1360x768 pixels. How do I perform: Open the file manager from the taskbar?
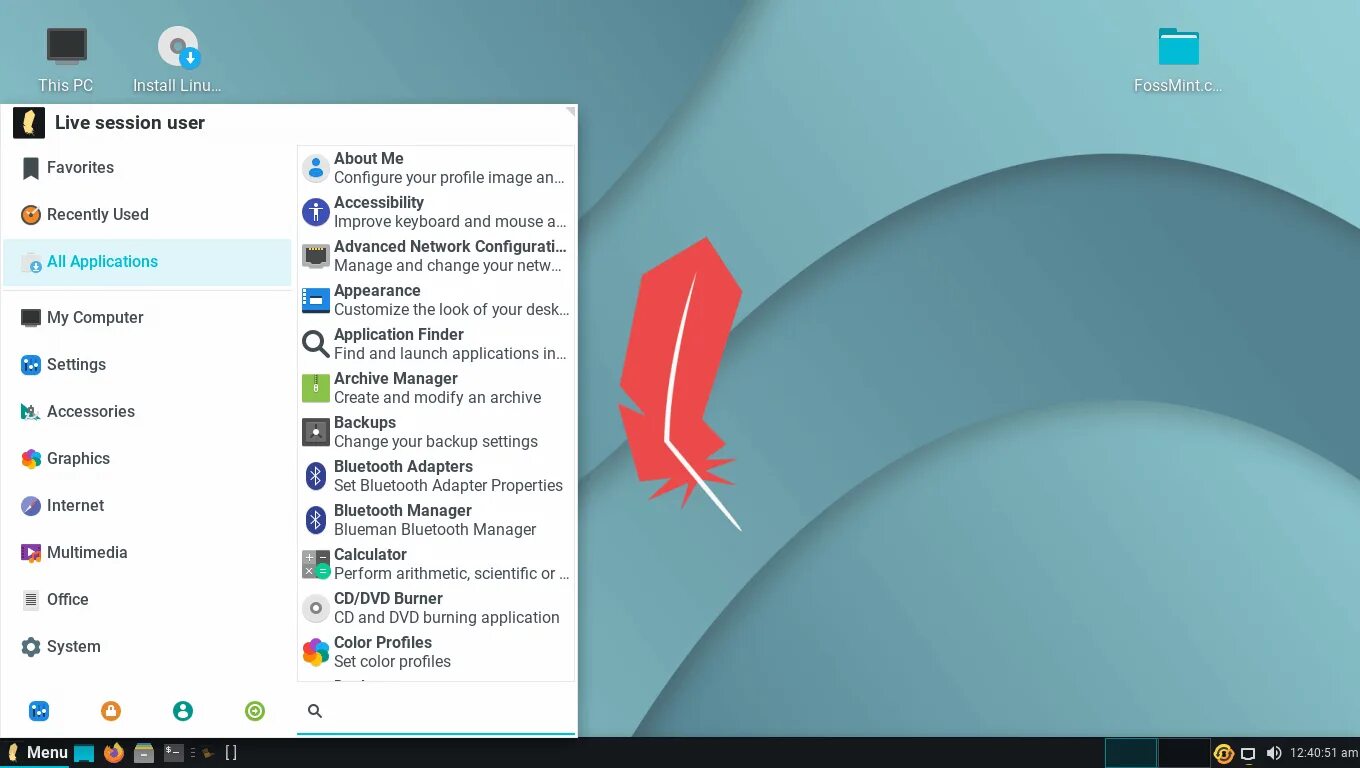(144, 753)
